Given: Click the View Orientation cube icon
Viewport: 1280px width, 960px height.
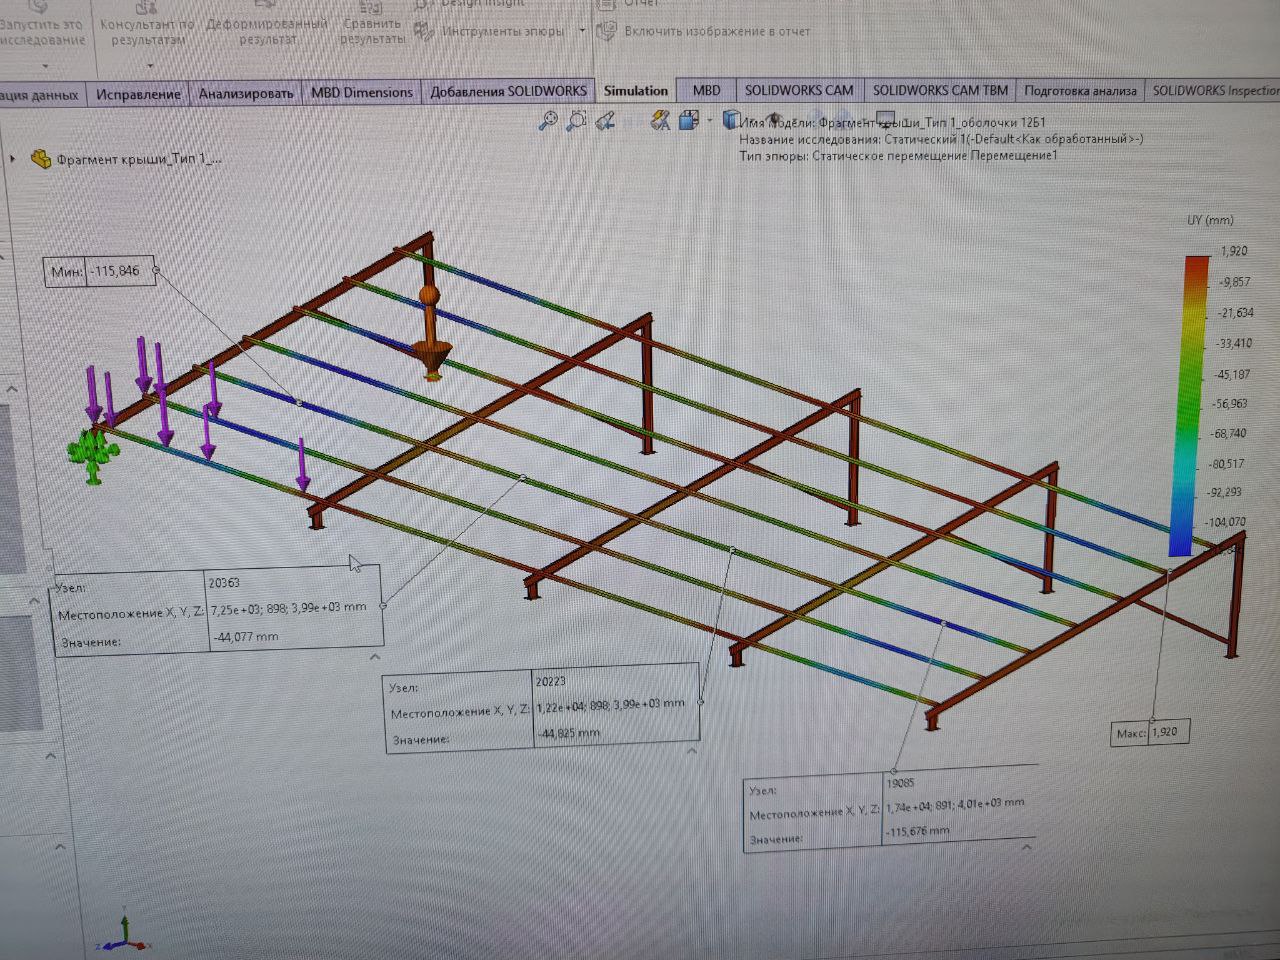Looking at the screenshot, I should [688, 120].
